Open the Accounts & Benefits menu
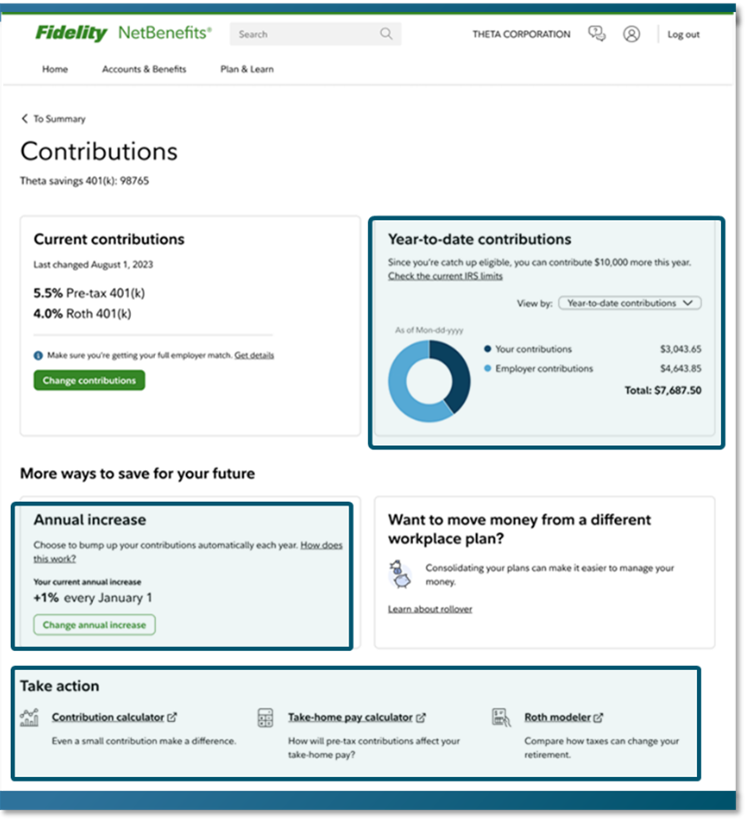The image size is (747, 821). pyautogui.click(x=144, y=69)
